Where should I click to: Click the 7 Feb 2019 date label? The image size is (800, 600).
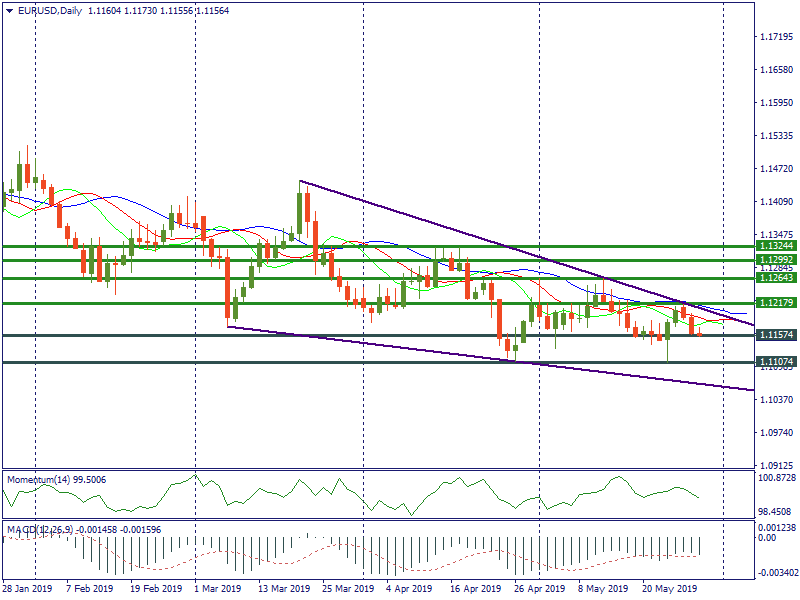[90, 589]
